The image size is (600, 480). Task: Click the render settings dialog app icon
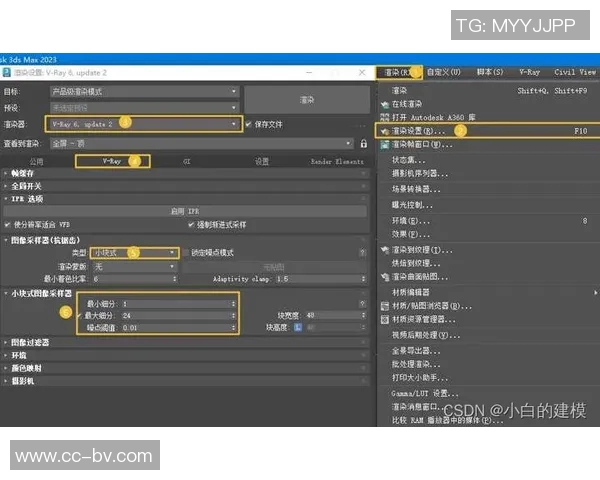[7, 72]
